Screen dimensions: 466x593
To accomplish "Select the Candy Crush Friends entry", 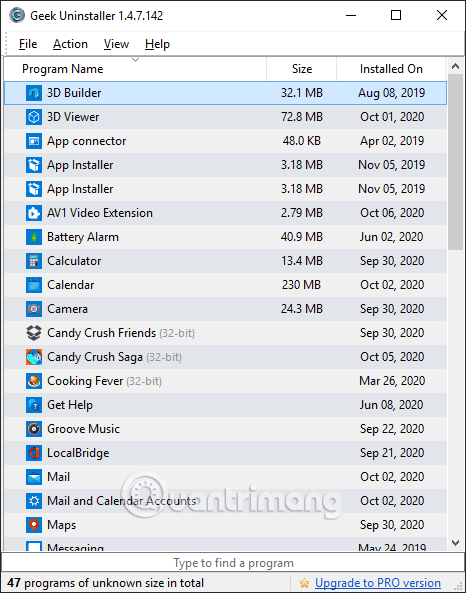I will click(121, 333).
